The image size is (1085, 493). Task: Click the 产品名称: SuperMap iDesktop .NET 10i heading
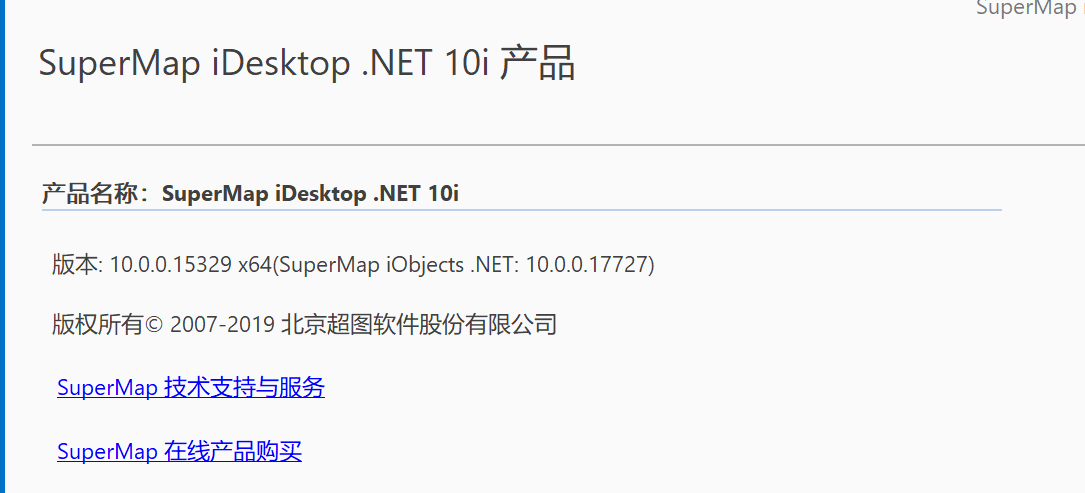coord(250,194)
